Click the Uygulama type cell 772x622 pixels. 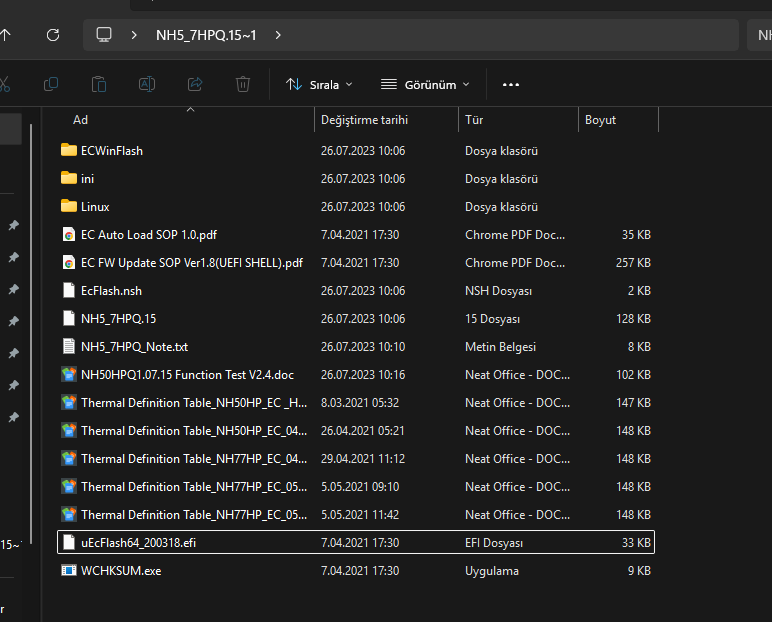[492, 571]
